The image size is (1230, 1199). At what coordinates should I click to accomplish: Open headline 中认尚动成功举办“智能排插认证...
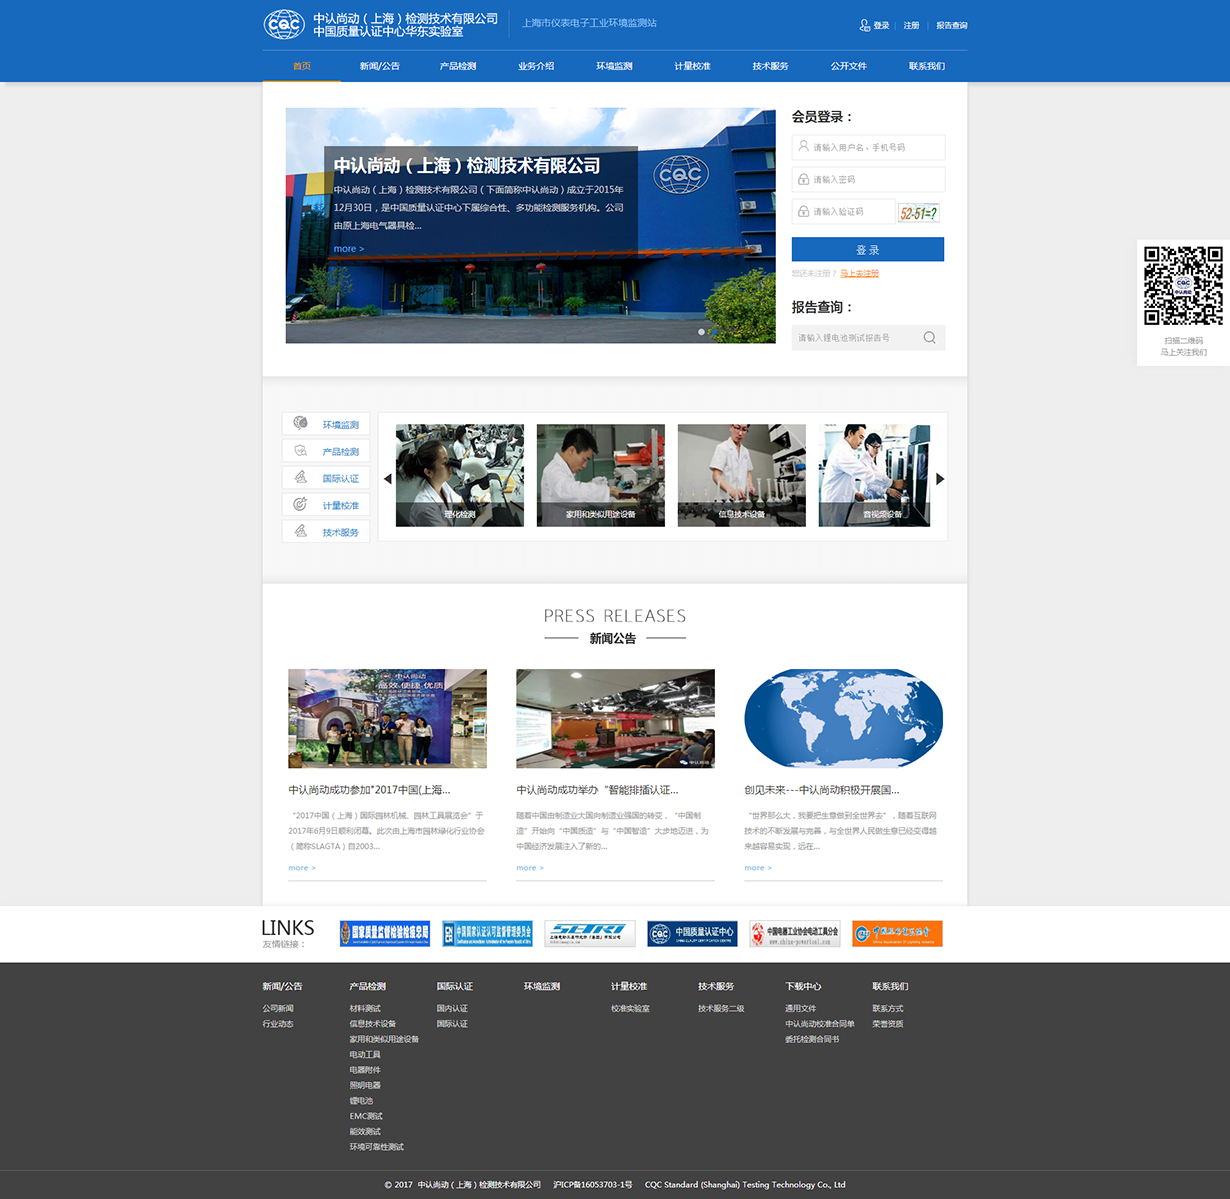597,790
